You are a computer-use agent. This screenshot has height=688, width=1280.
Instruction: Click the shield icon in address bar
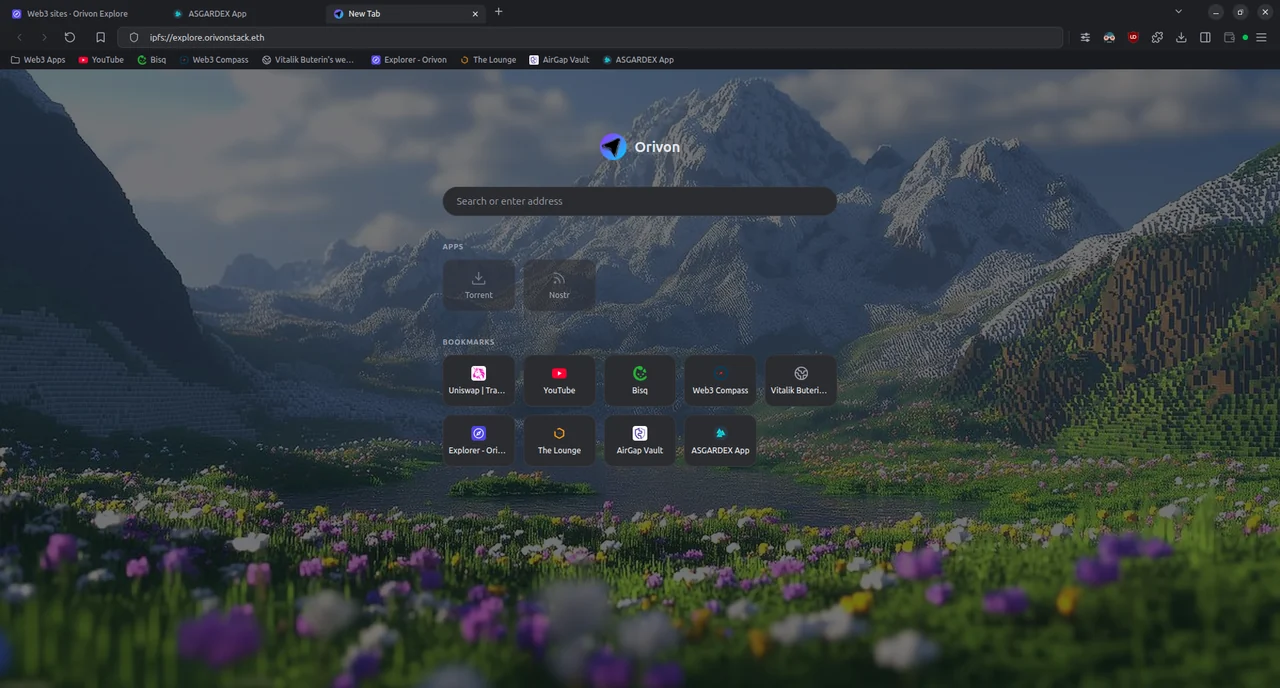134,37
